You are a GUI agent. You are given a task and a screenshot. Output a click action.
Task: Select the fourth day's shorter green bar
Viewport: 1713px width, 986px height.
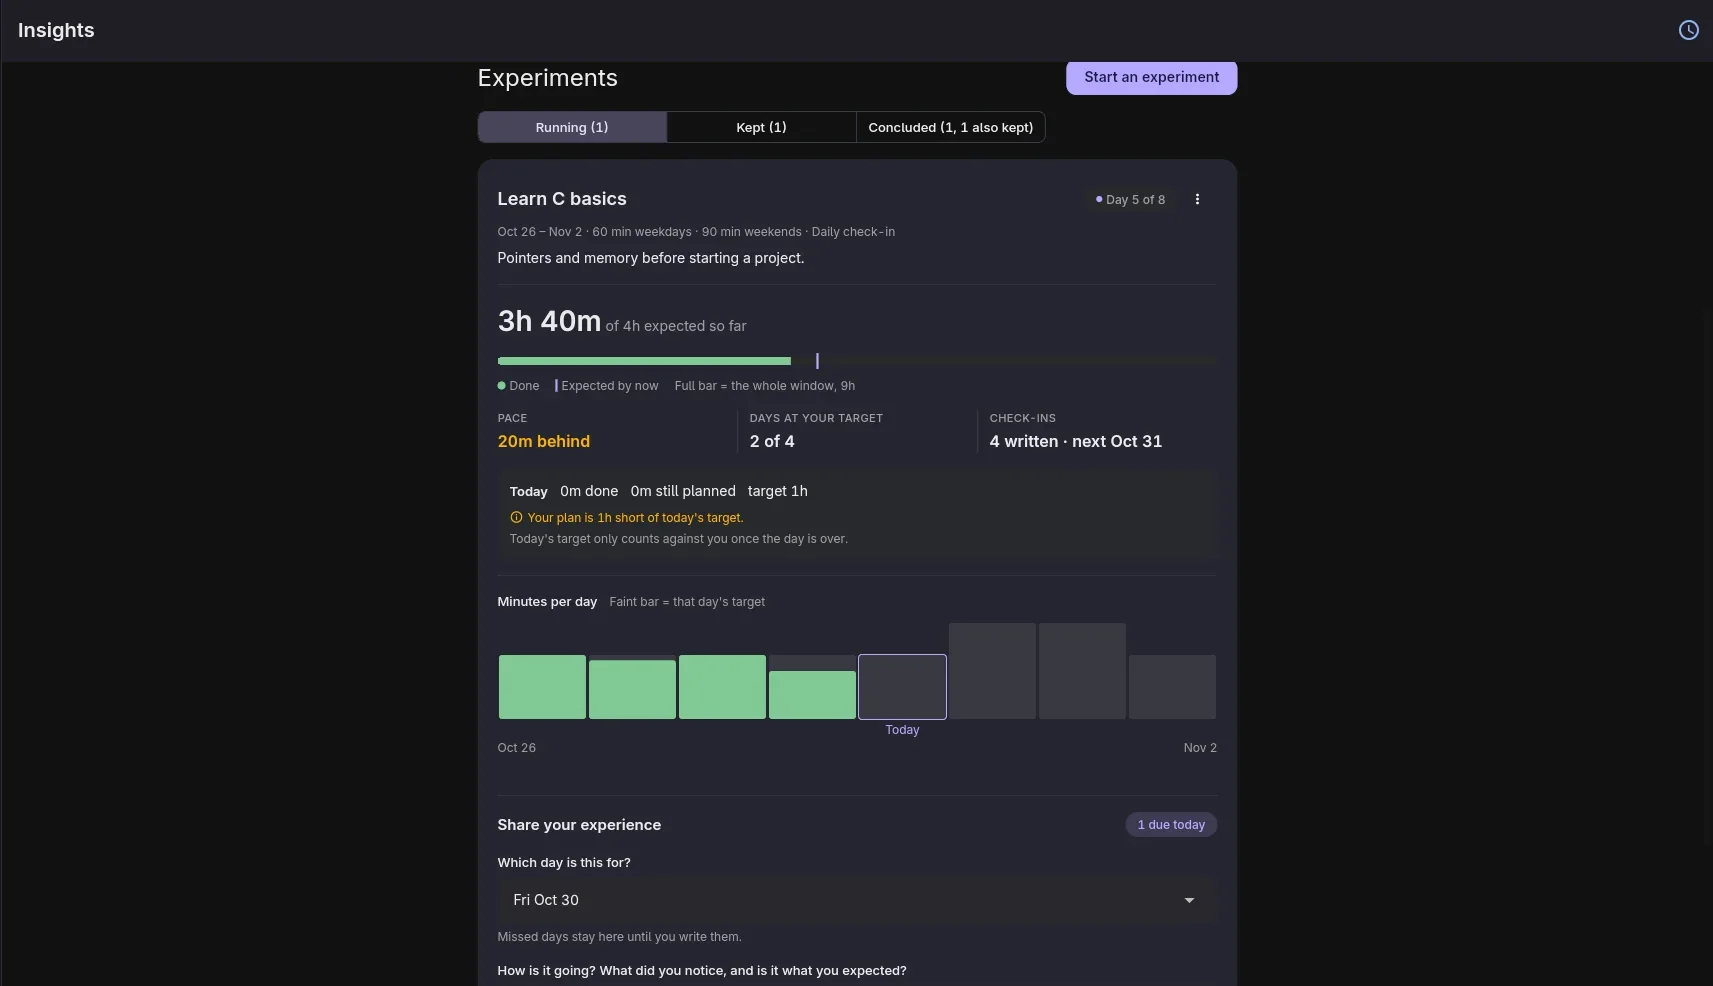(x=812, y=695)
